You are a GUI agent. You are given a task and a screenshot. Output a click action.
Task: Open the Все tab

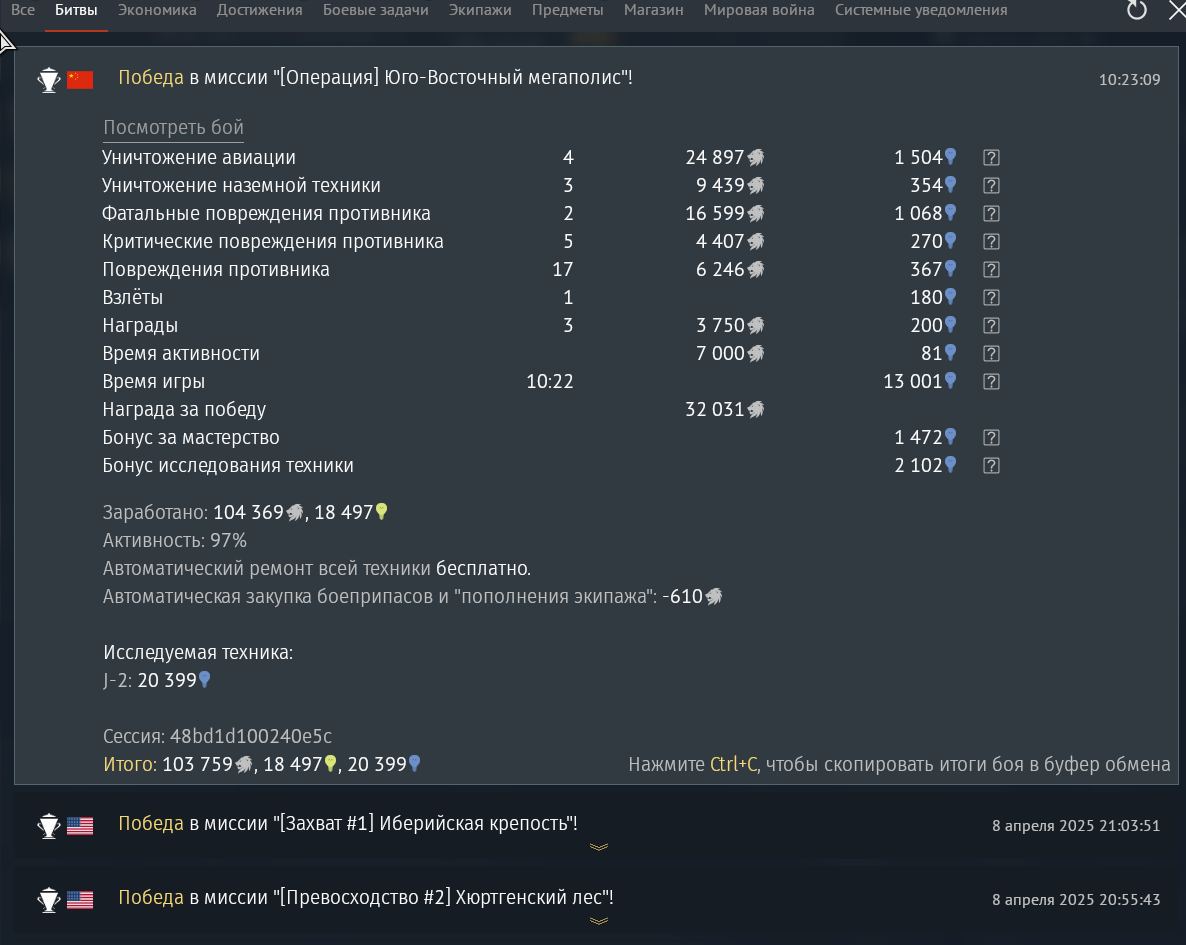point(23,11)
